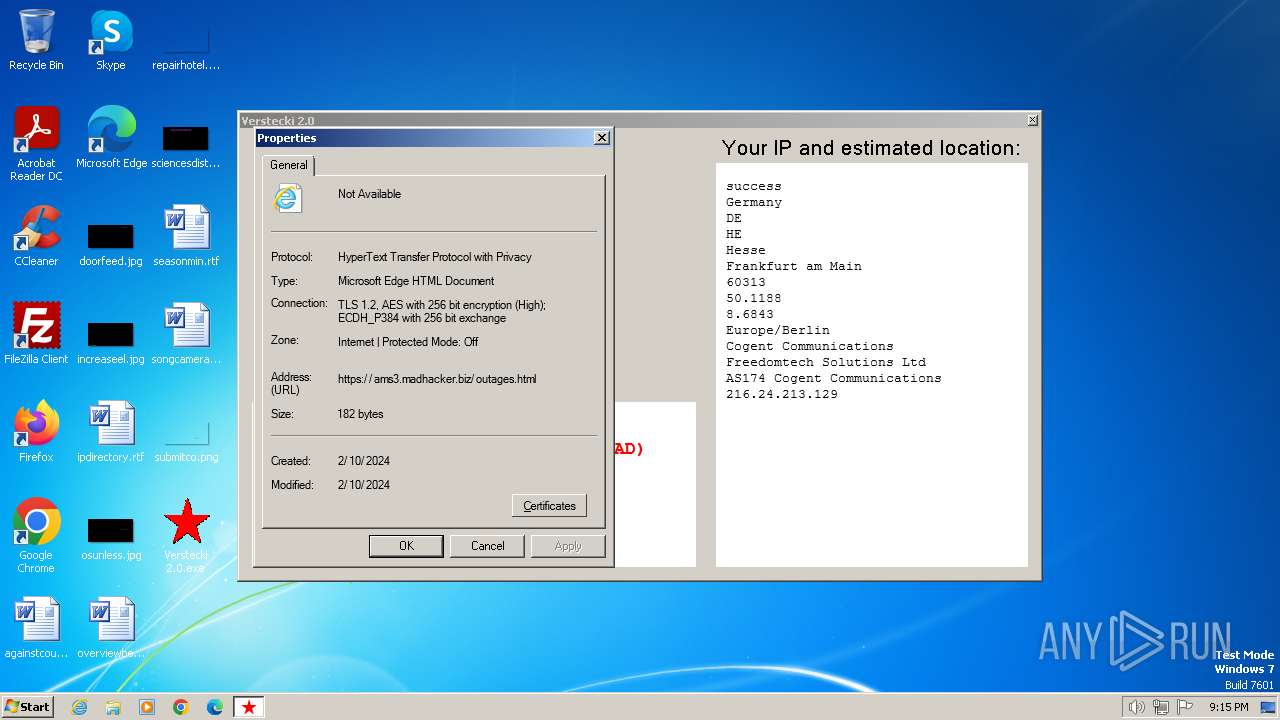
Task: Confirm Properties dialog with OK
Action: coord(406,546)
